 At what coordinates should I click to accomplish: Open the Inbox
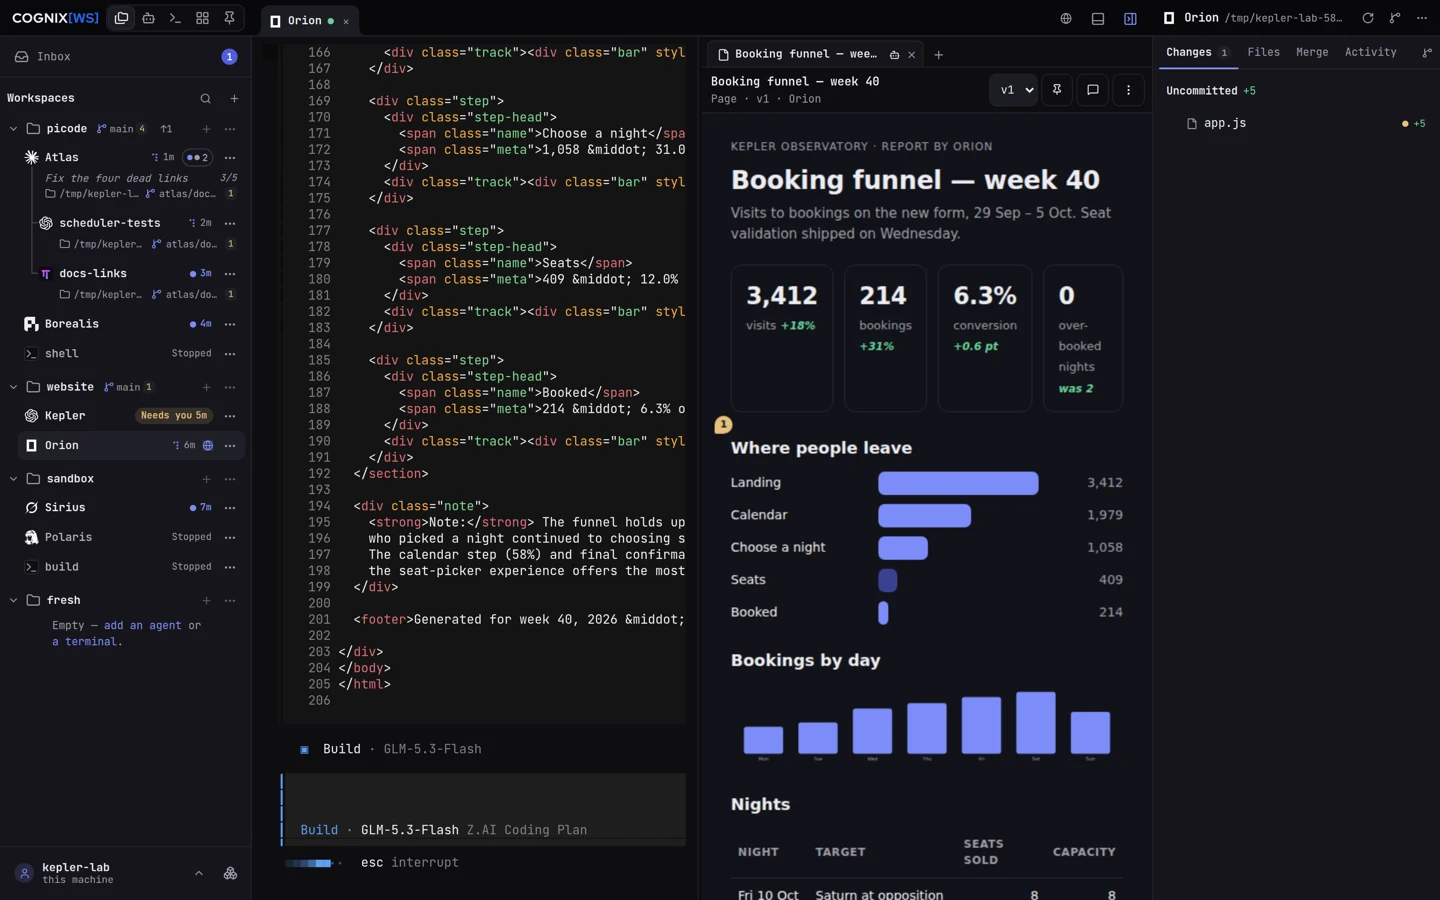(124, 57)
